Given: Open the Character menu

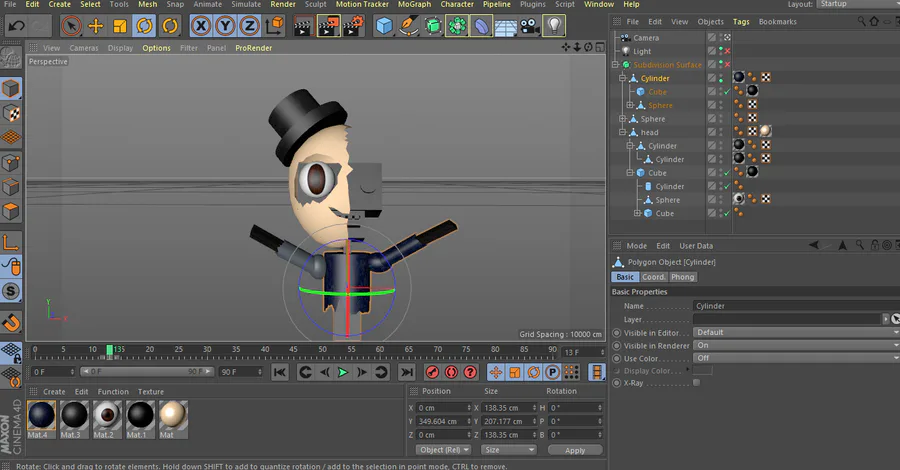Looking at the screenshot, I should coord(457,4).
